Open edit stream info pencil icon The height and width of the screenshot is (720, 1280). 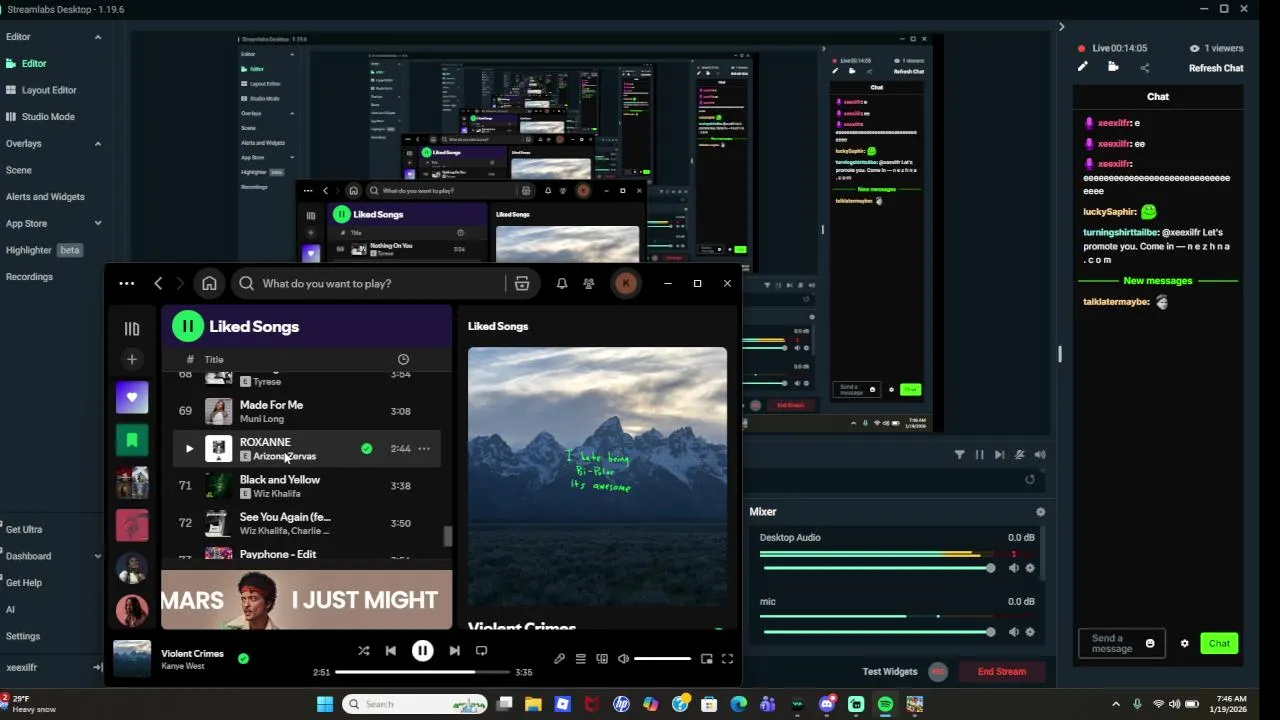click(1082, 67)
